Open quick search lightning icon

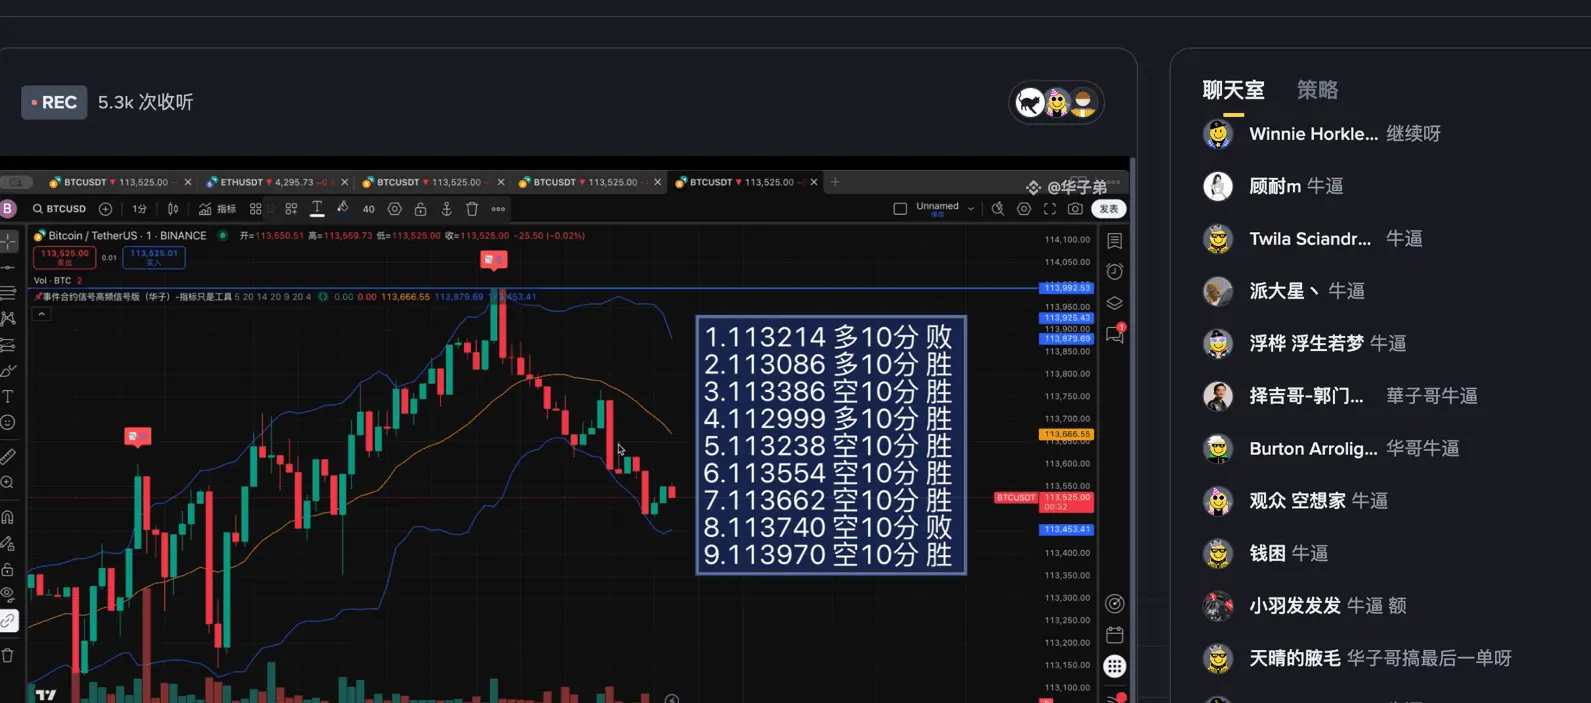[x=997, y=209]
